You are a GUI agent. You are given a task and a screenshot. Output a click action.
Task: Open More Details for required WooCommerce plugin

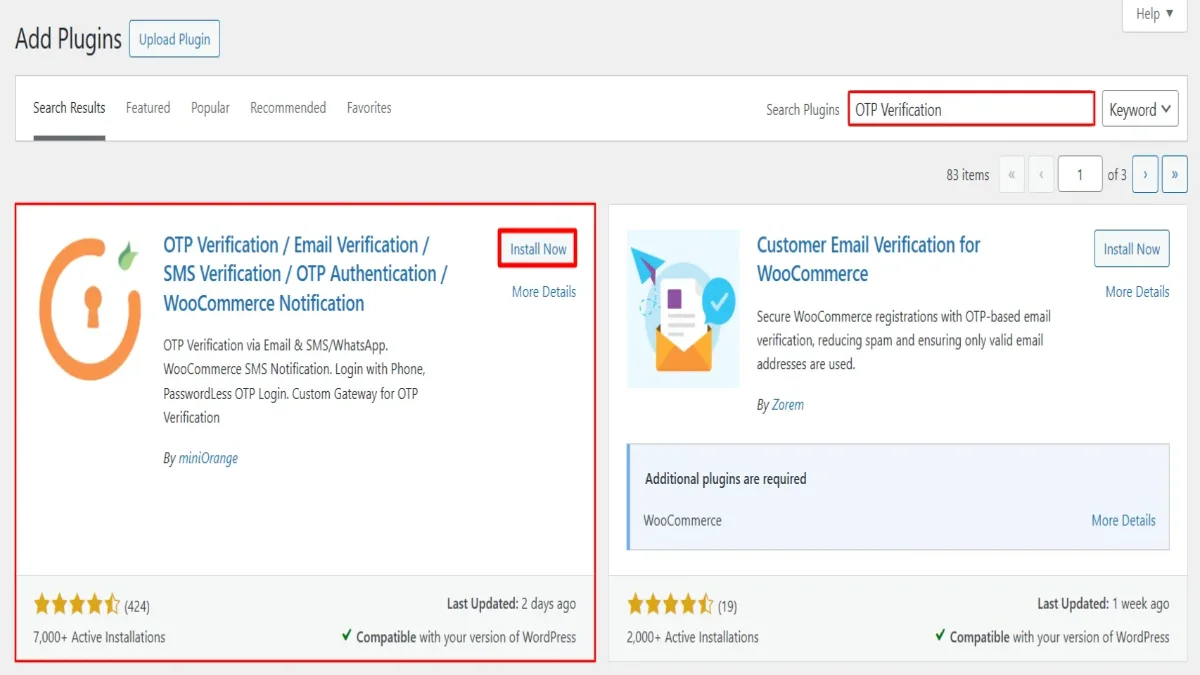tap(1123, 520)
